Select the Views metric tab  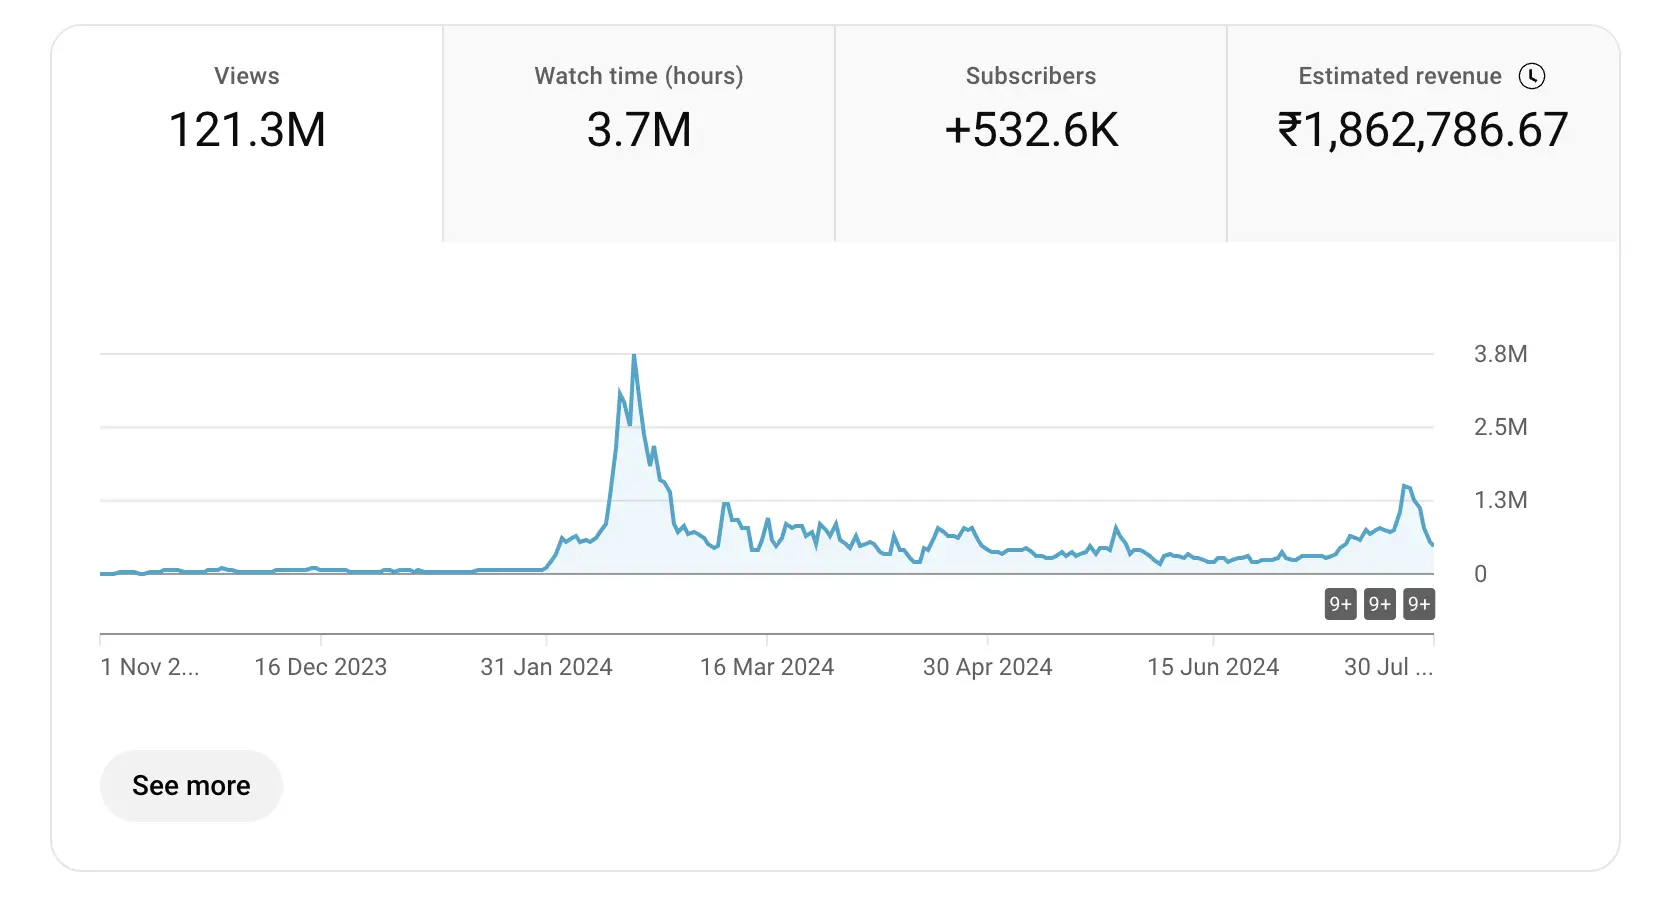click(247, 134)
